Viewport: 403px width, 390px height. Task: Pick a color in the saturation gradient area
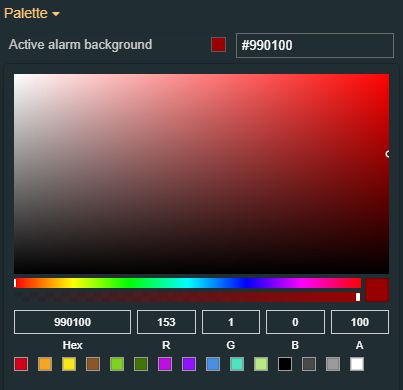tap(201, 174)
